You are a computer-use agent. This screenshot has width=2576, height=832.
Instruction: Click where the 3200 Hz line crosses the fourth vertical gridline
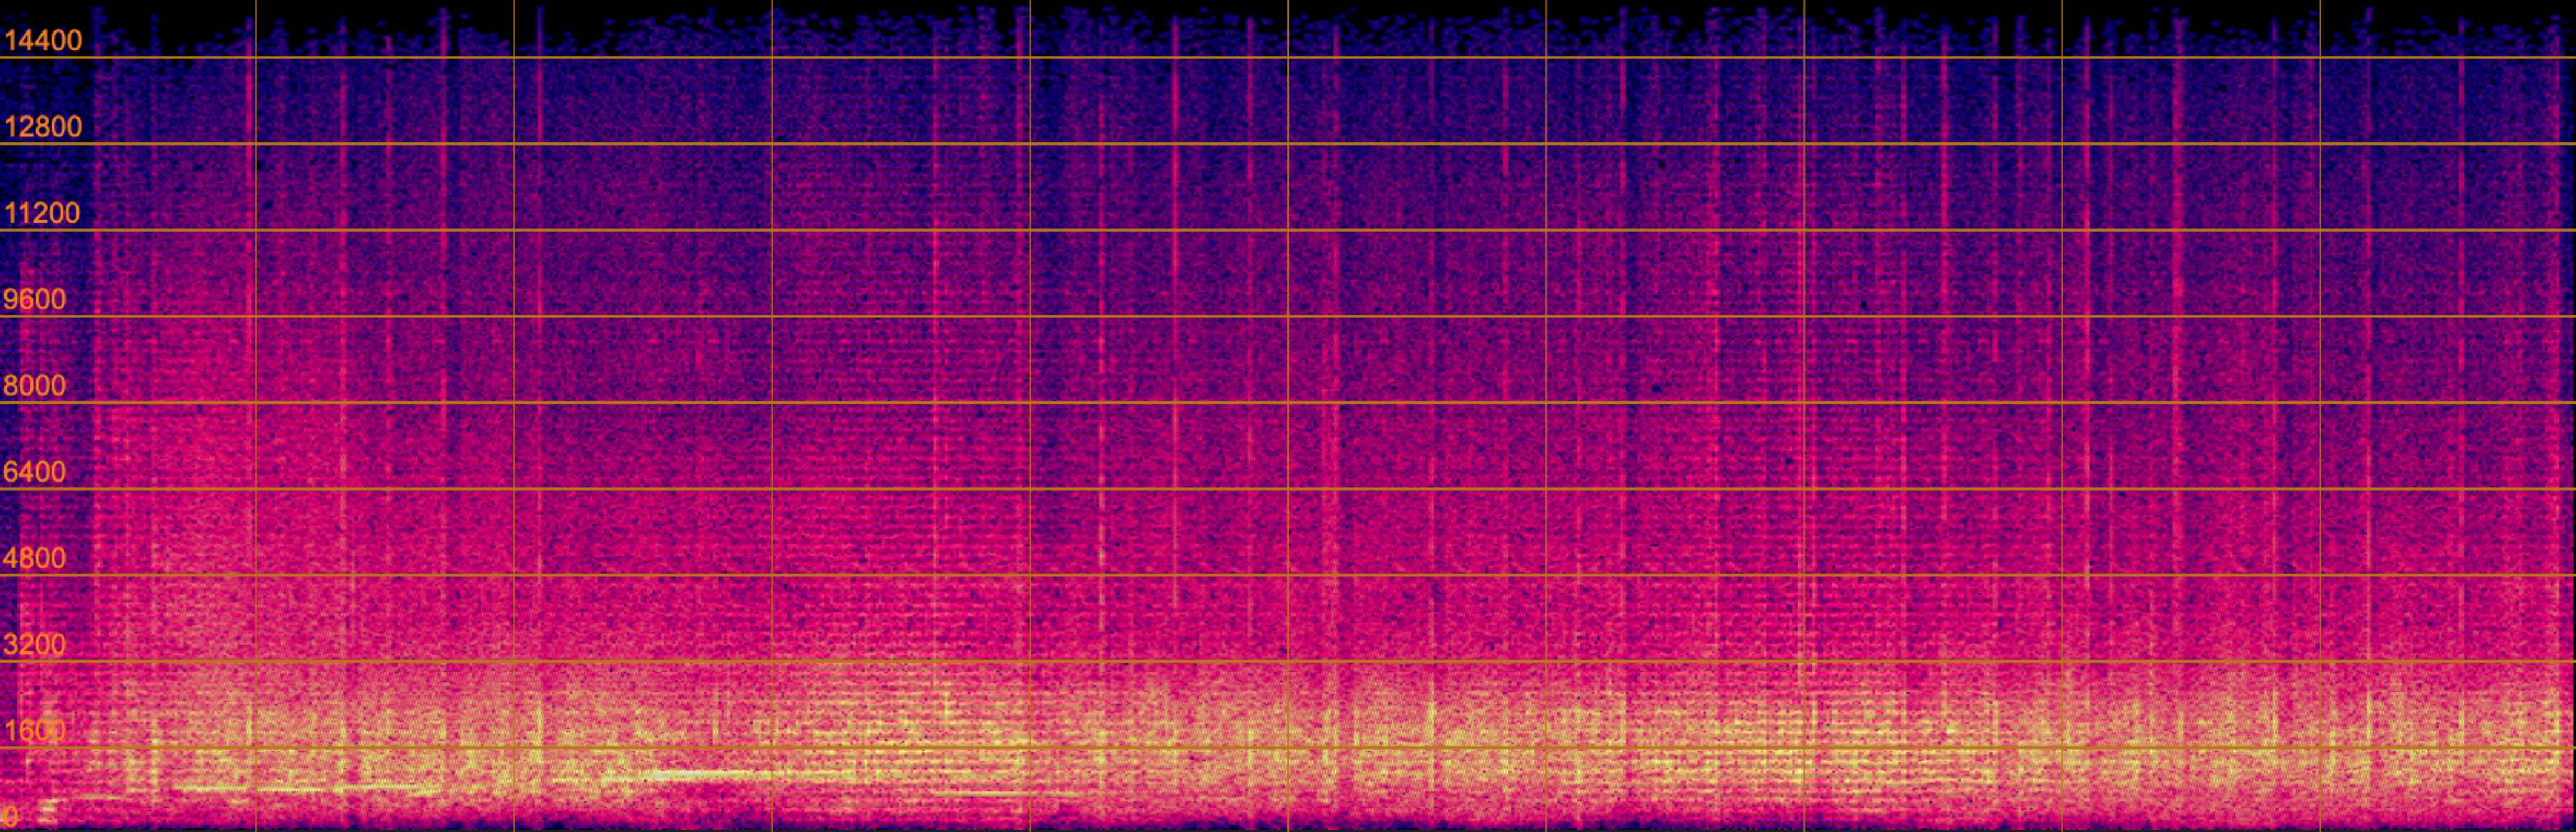[x=1030, y=661]
